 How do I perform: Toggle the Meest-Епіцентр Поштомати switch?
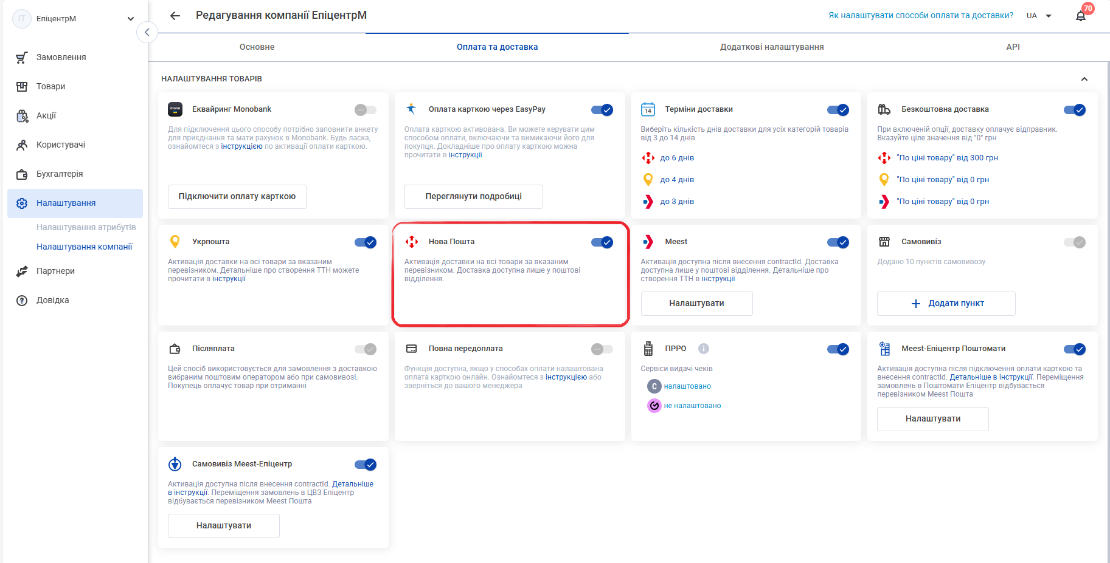coord(1074,349)
